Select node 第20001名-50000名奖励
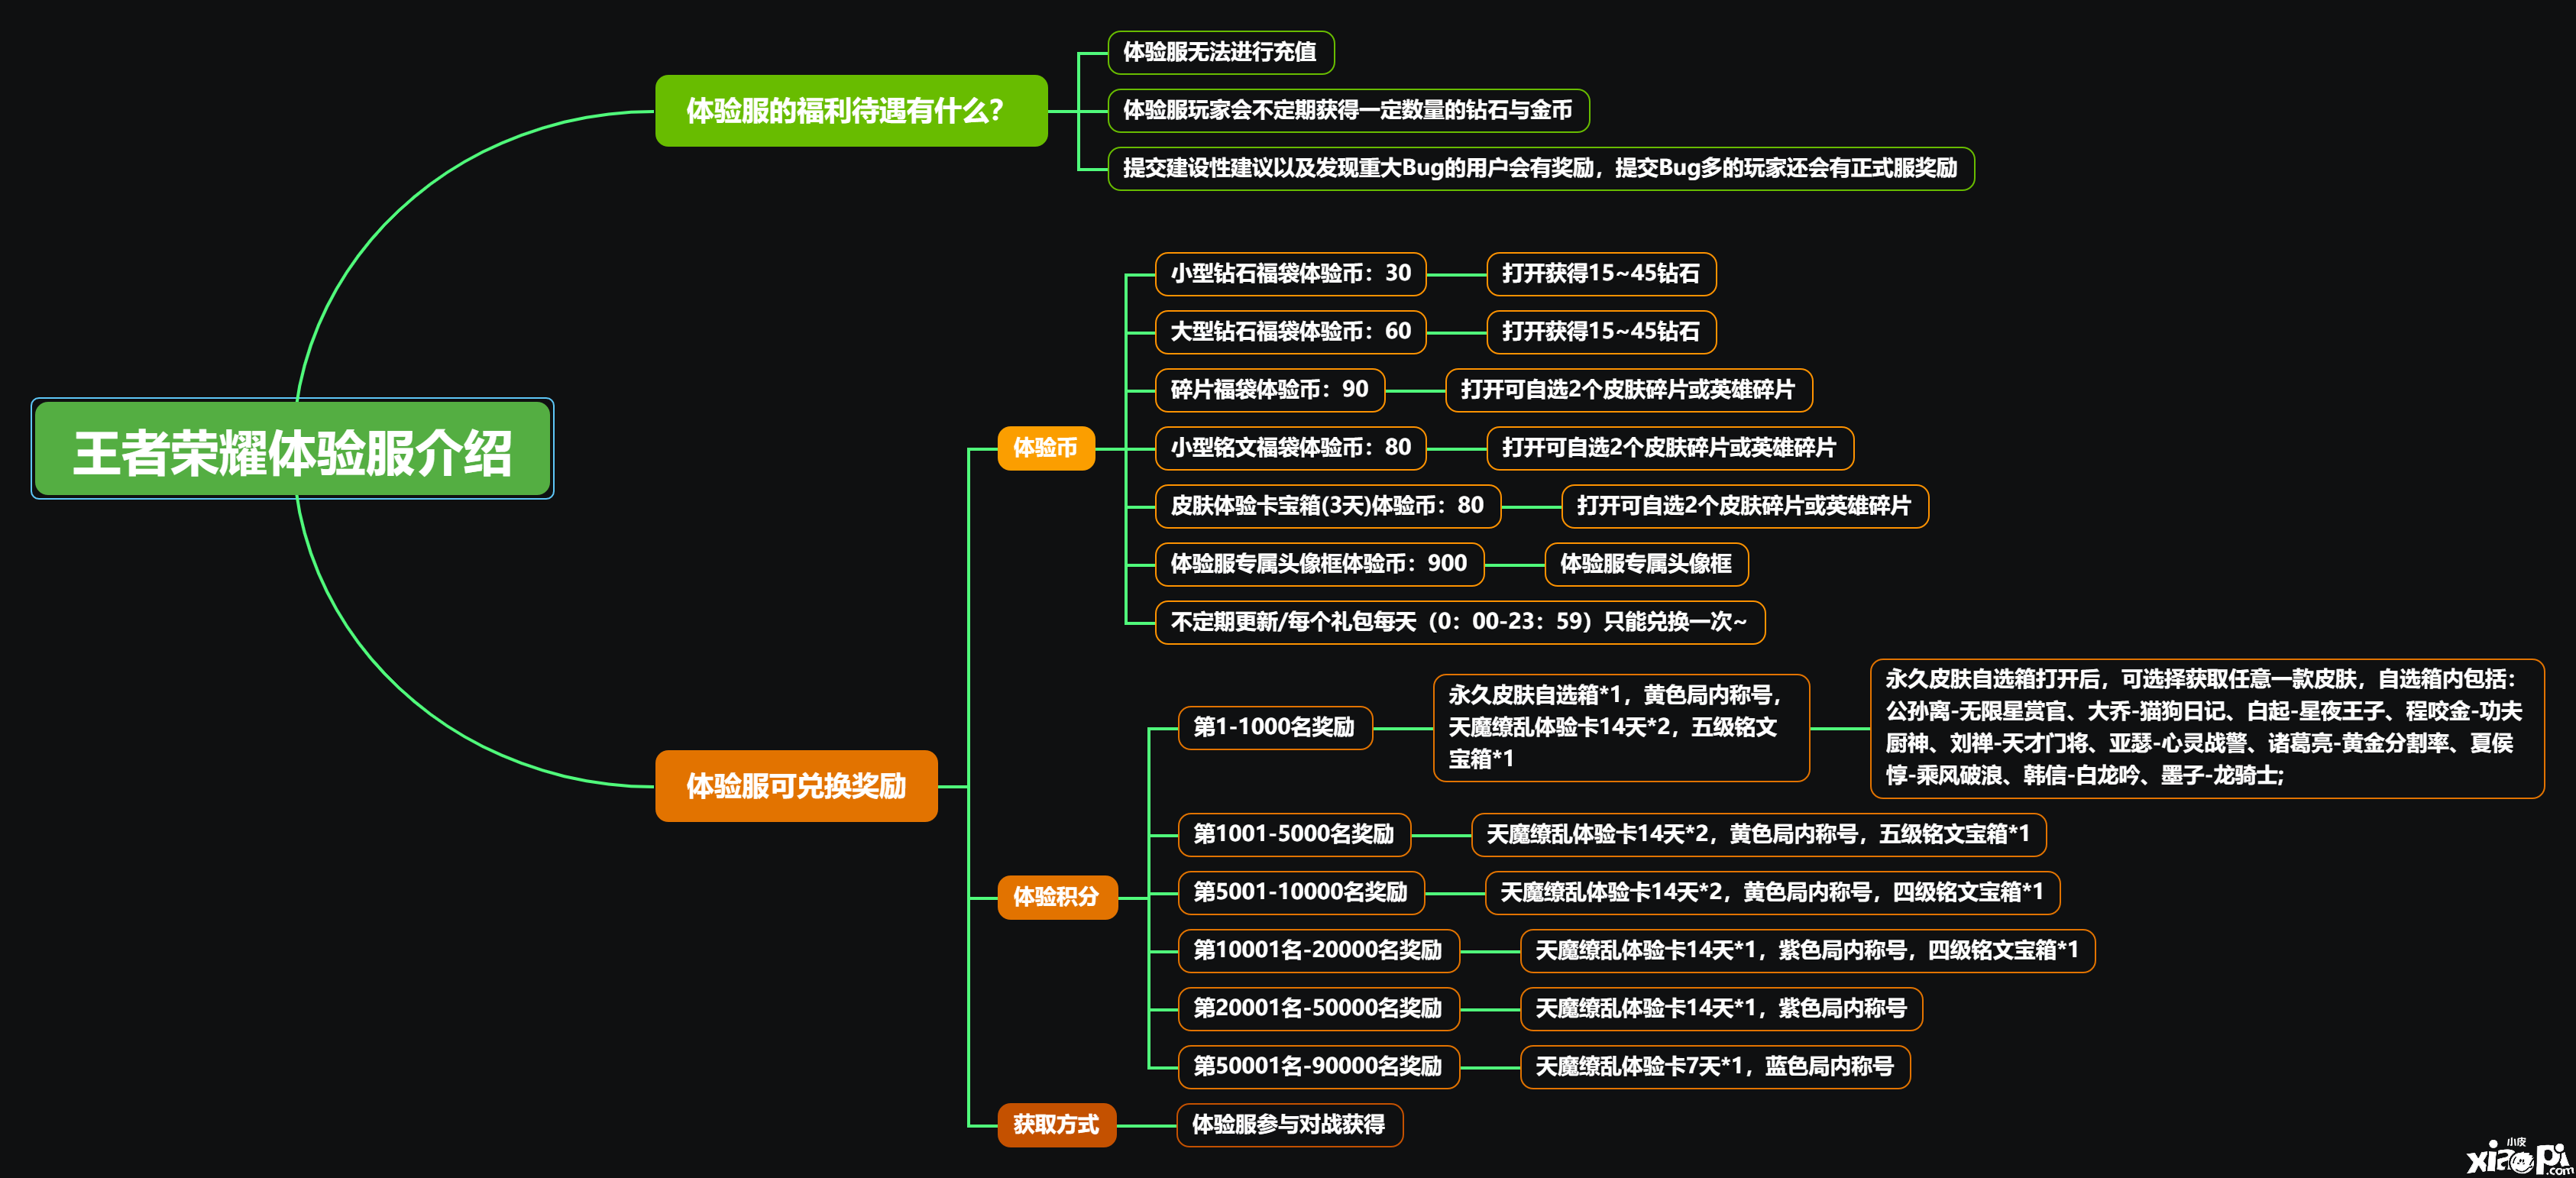The image size is (2576, 1178). point(1319,1008)
